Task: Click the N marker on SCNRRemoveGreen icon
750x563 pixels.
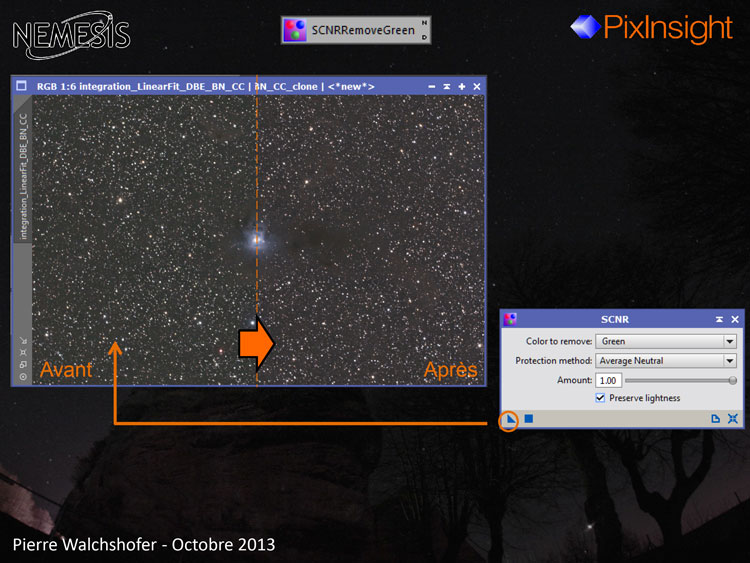Action: (x=424, y=23)
